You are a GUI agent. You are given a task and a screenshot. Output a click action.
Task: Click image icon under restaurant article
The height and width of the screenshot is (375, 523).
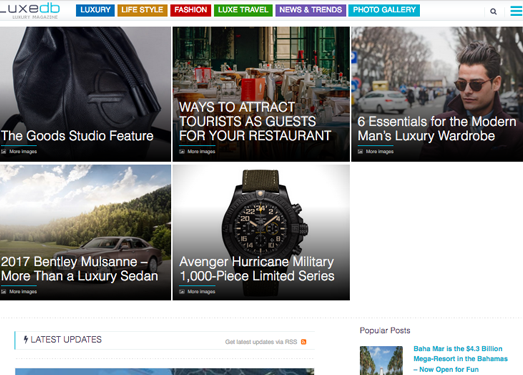click(x=182, y=151)
